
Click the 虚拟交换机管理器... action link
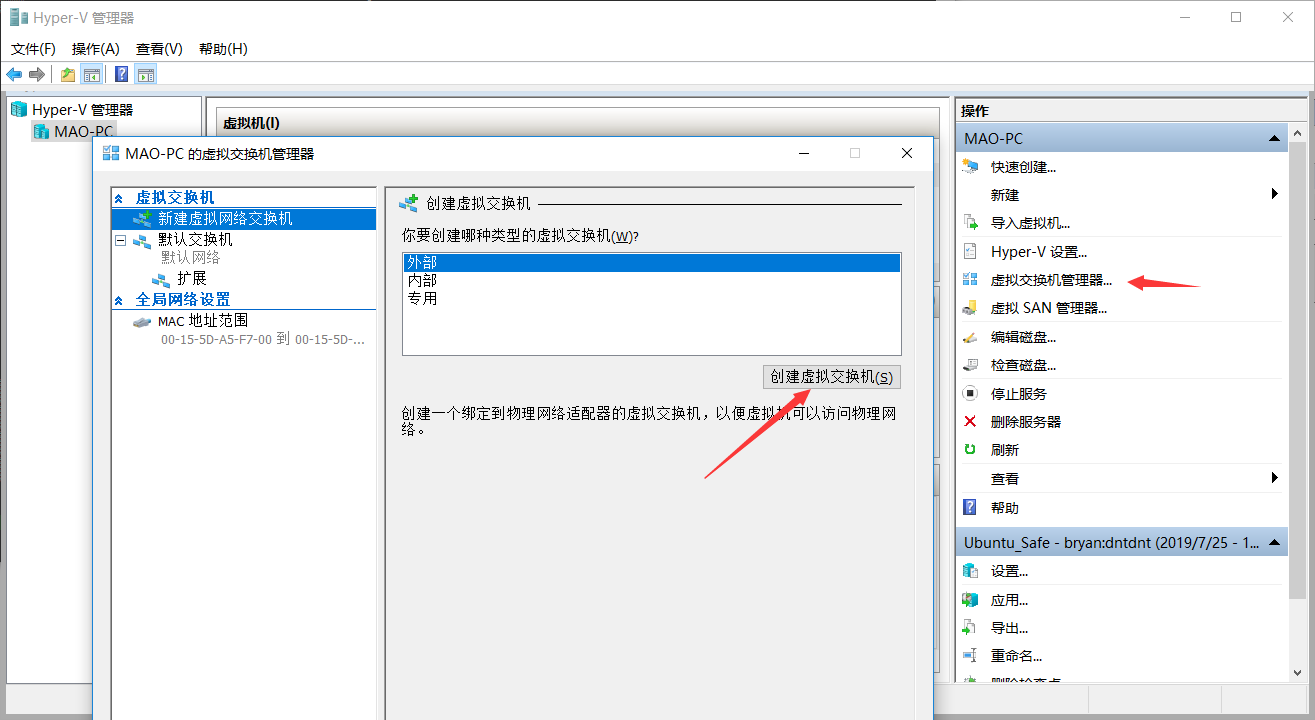pos(1051,280)
